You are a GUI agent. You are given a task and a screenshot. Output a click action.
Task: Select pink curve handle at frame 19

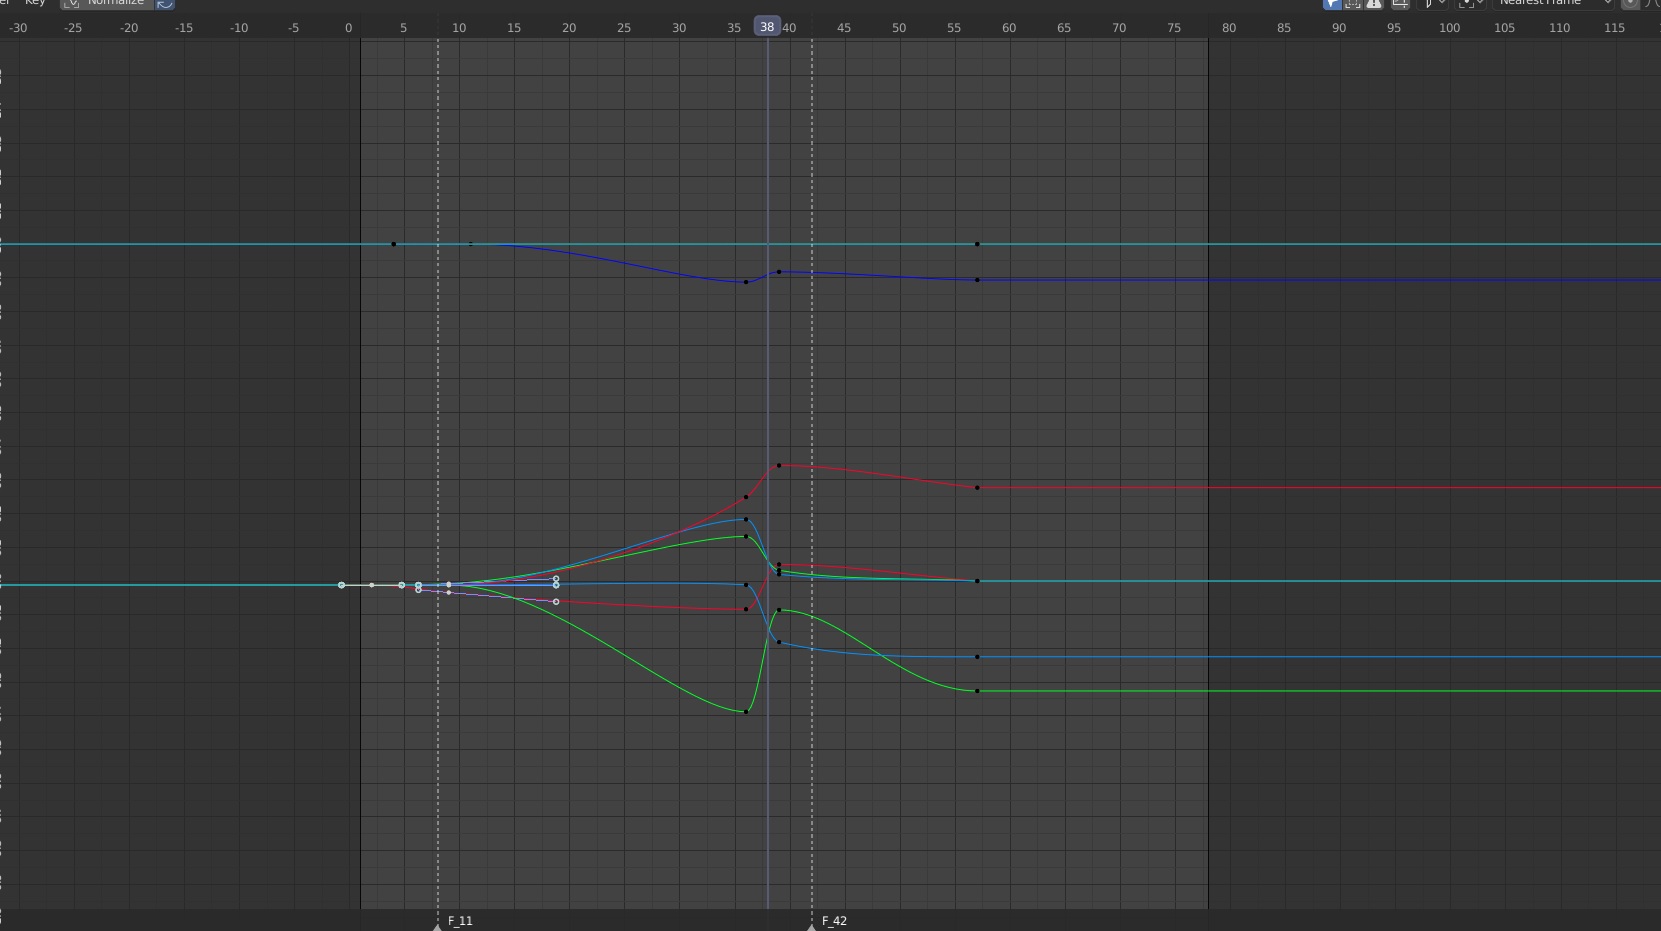pos(556,601)
